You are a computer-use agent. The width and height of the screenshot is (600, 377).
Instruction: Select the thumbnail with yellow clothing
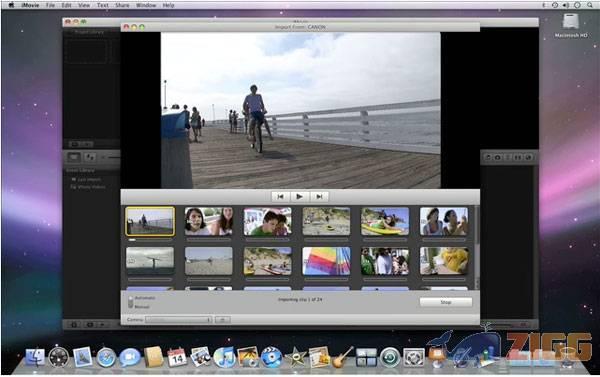[x=444, y=261]
